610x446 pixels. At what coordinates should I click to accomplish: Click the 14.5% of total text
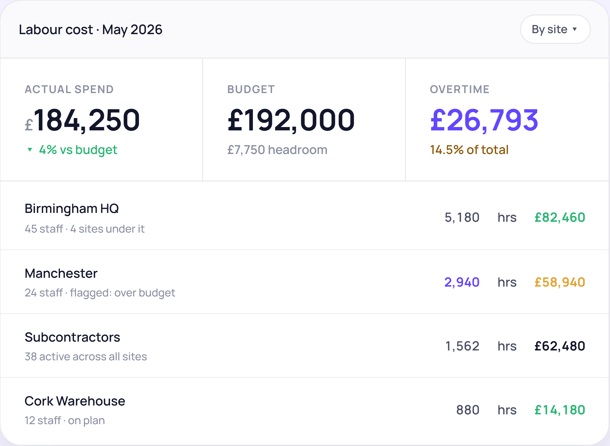click(x=469, y=149)
